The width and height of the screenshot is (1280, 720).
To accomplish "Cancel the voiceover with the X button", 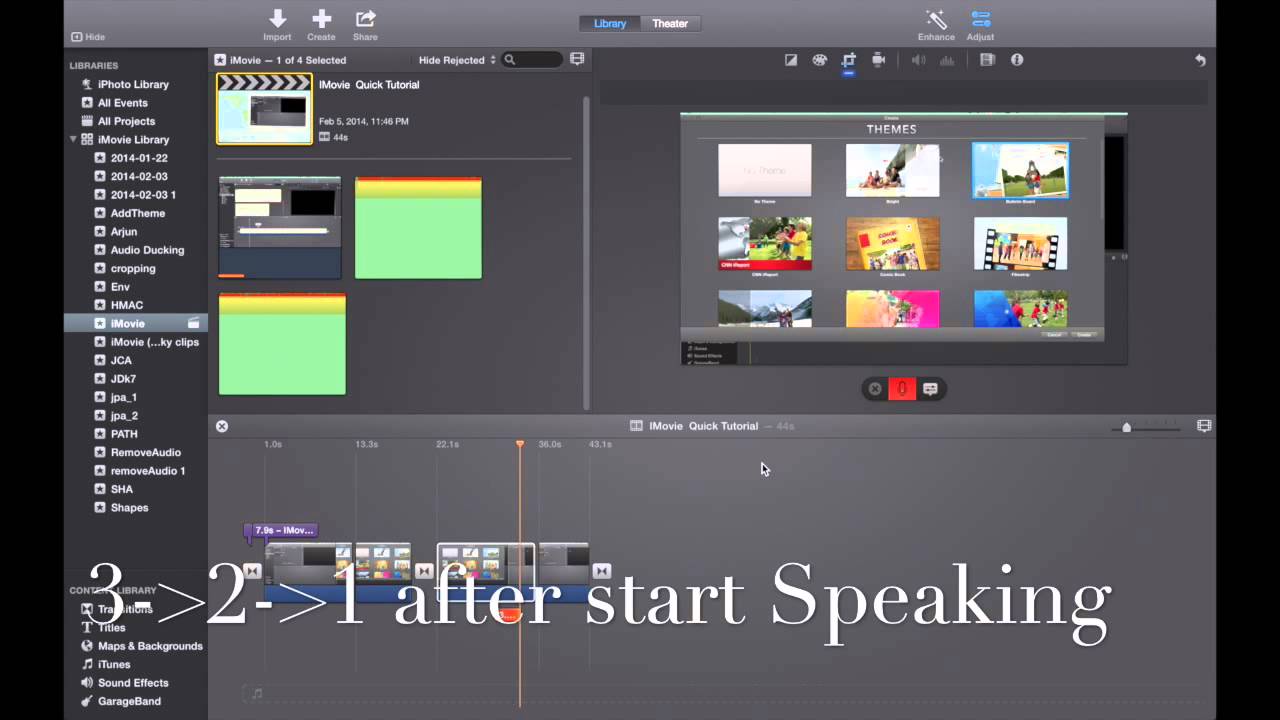I will (875, 389).
